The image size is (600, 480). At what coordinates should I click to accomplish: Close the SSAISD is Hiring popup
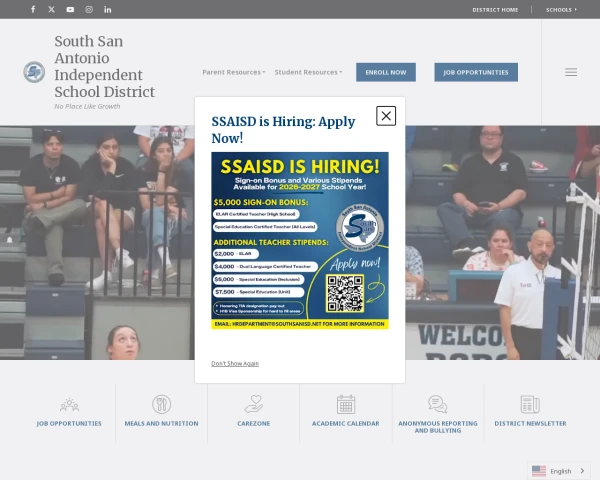tap(386, 116)
